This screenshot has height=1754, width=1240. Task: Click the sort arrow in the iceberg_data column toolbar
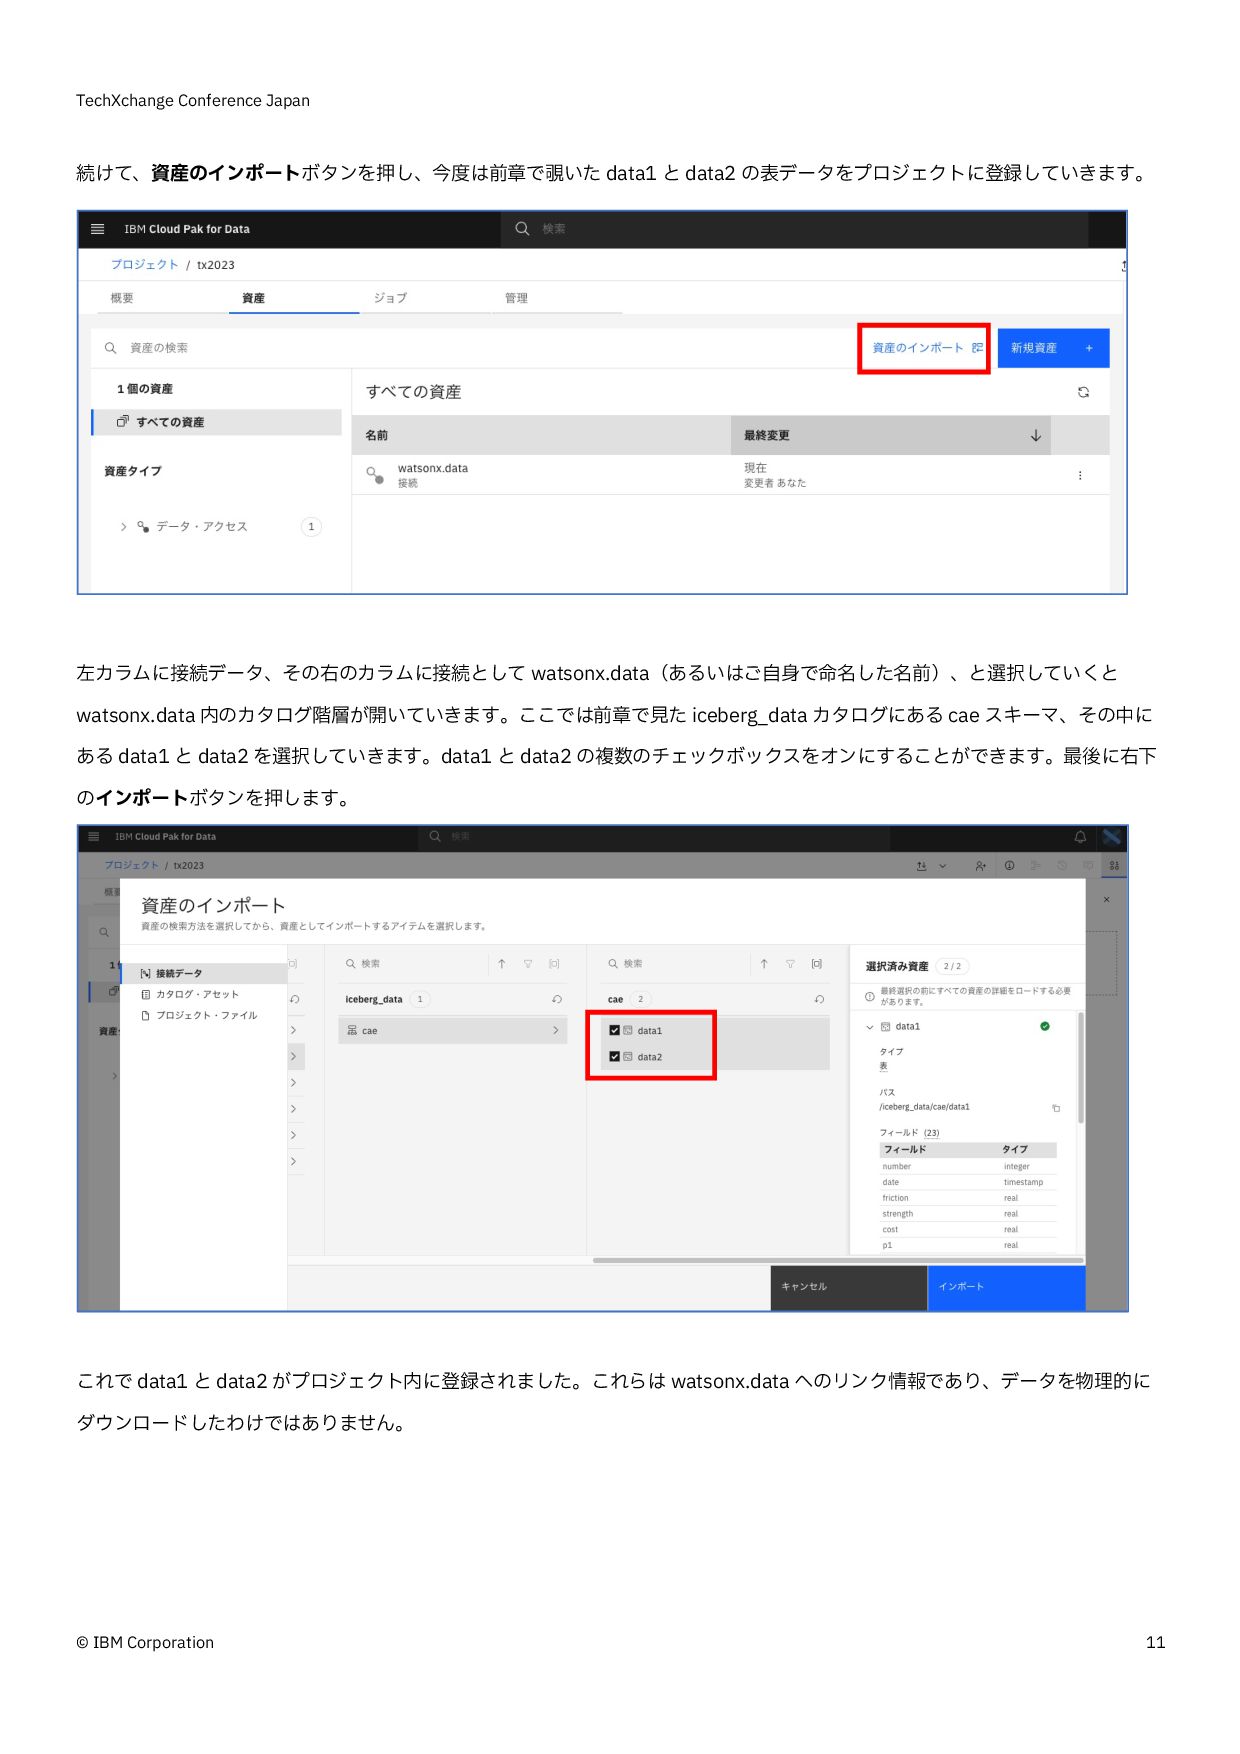click(x=502, y=964)
